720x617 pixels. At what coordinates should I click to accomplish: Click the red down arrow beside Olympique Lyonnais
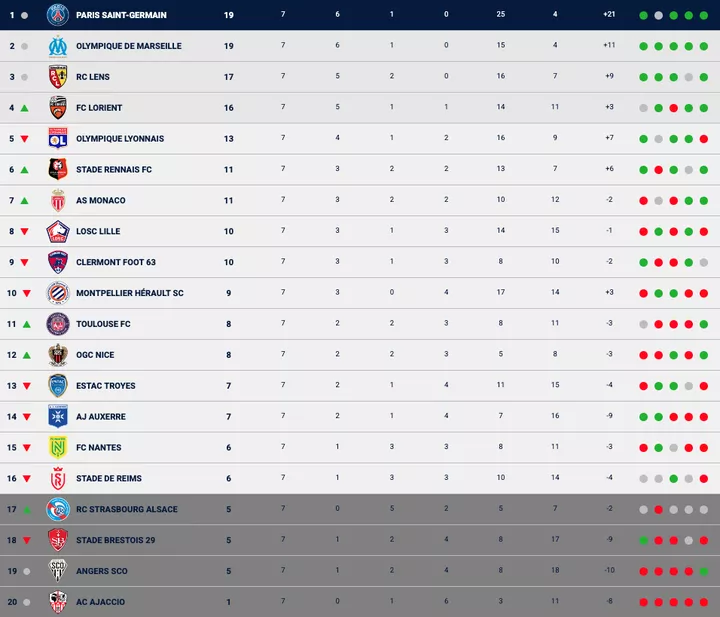25,139
